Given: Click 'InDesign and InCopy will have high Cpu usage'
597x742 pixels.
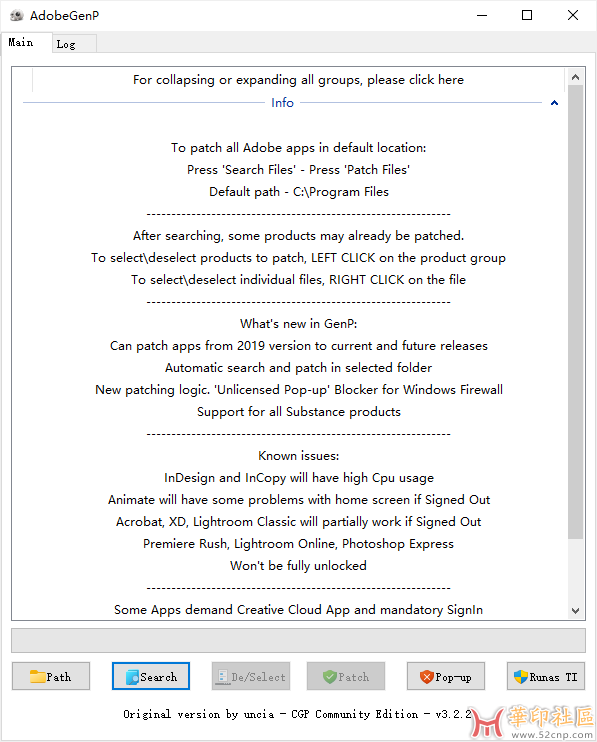Looking at the screenshot, I should (x=298, y=477).
